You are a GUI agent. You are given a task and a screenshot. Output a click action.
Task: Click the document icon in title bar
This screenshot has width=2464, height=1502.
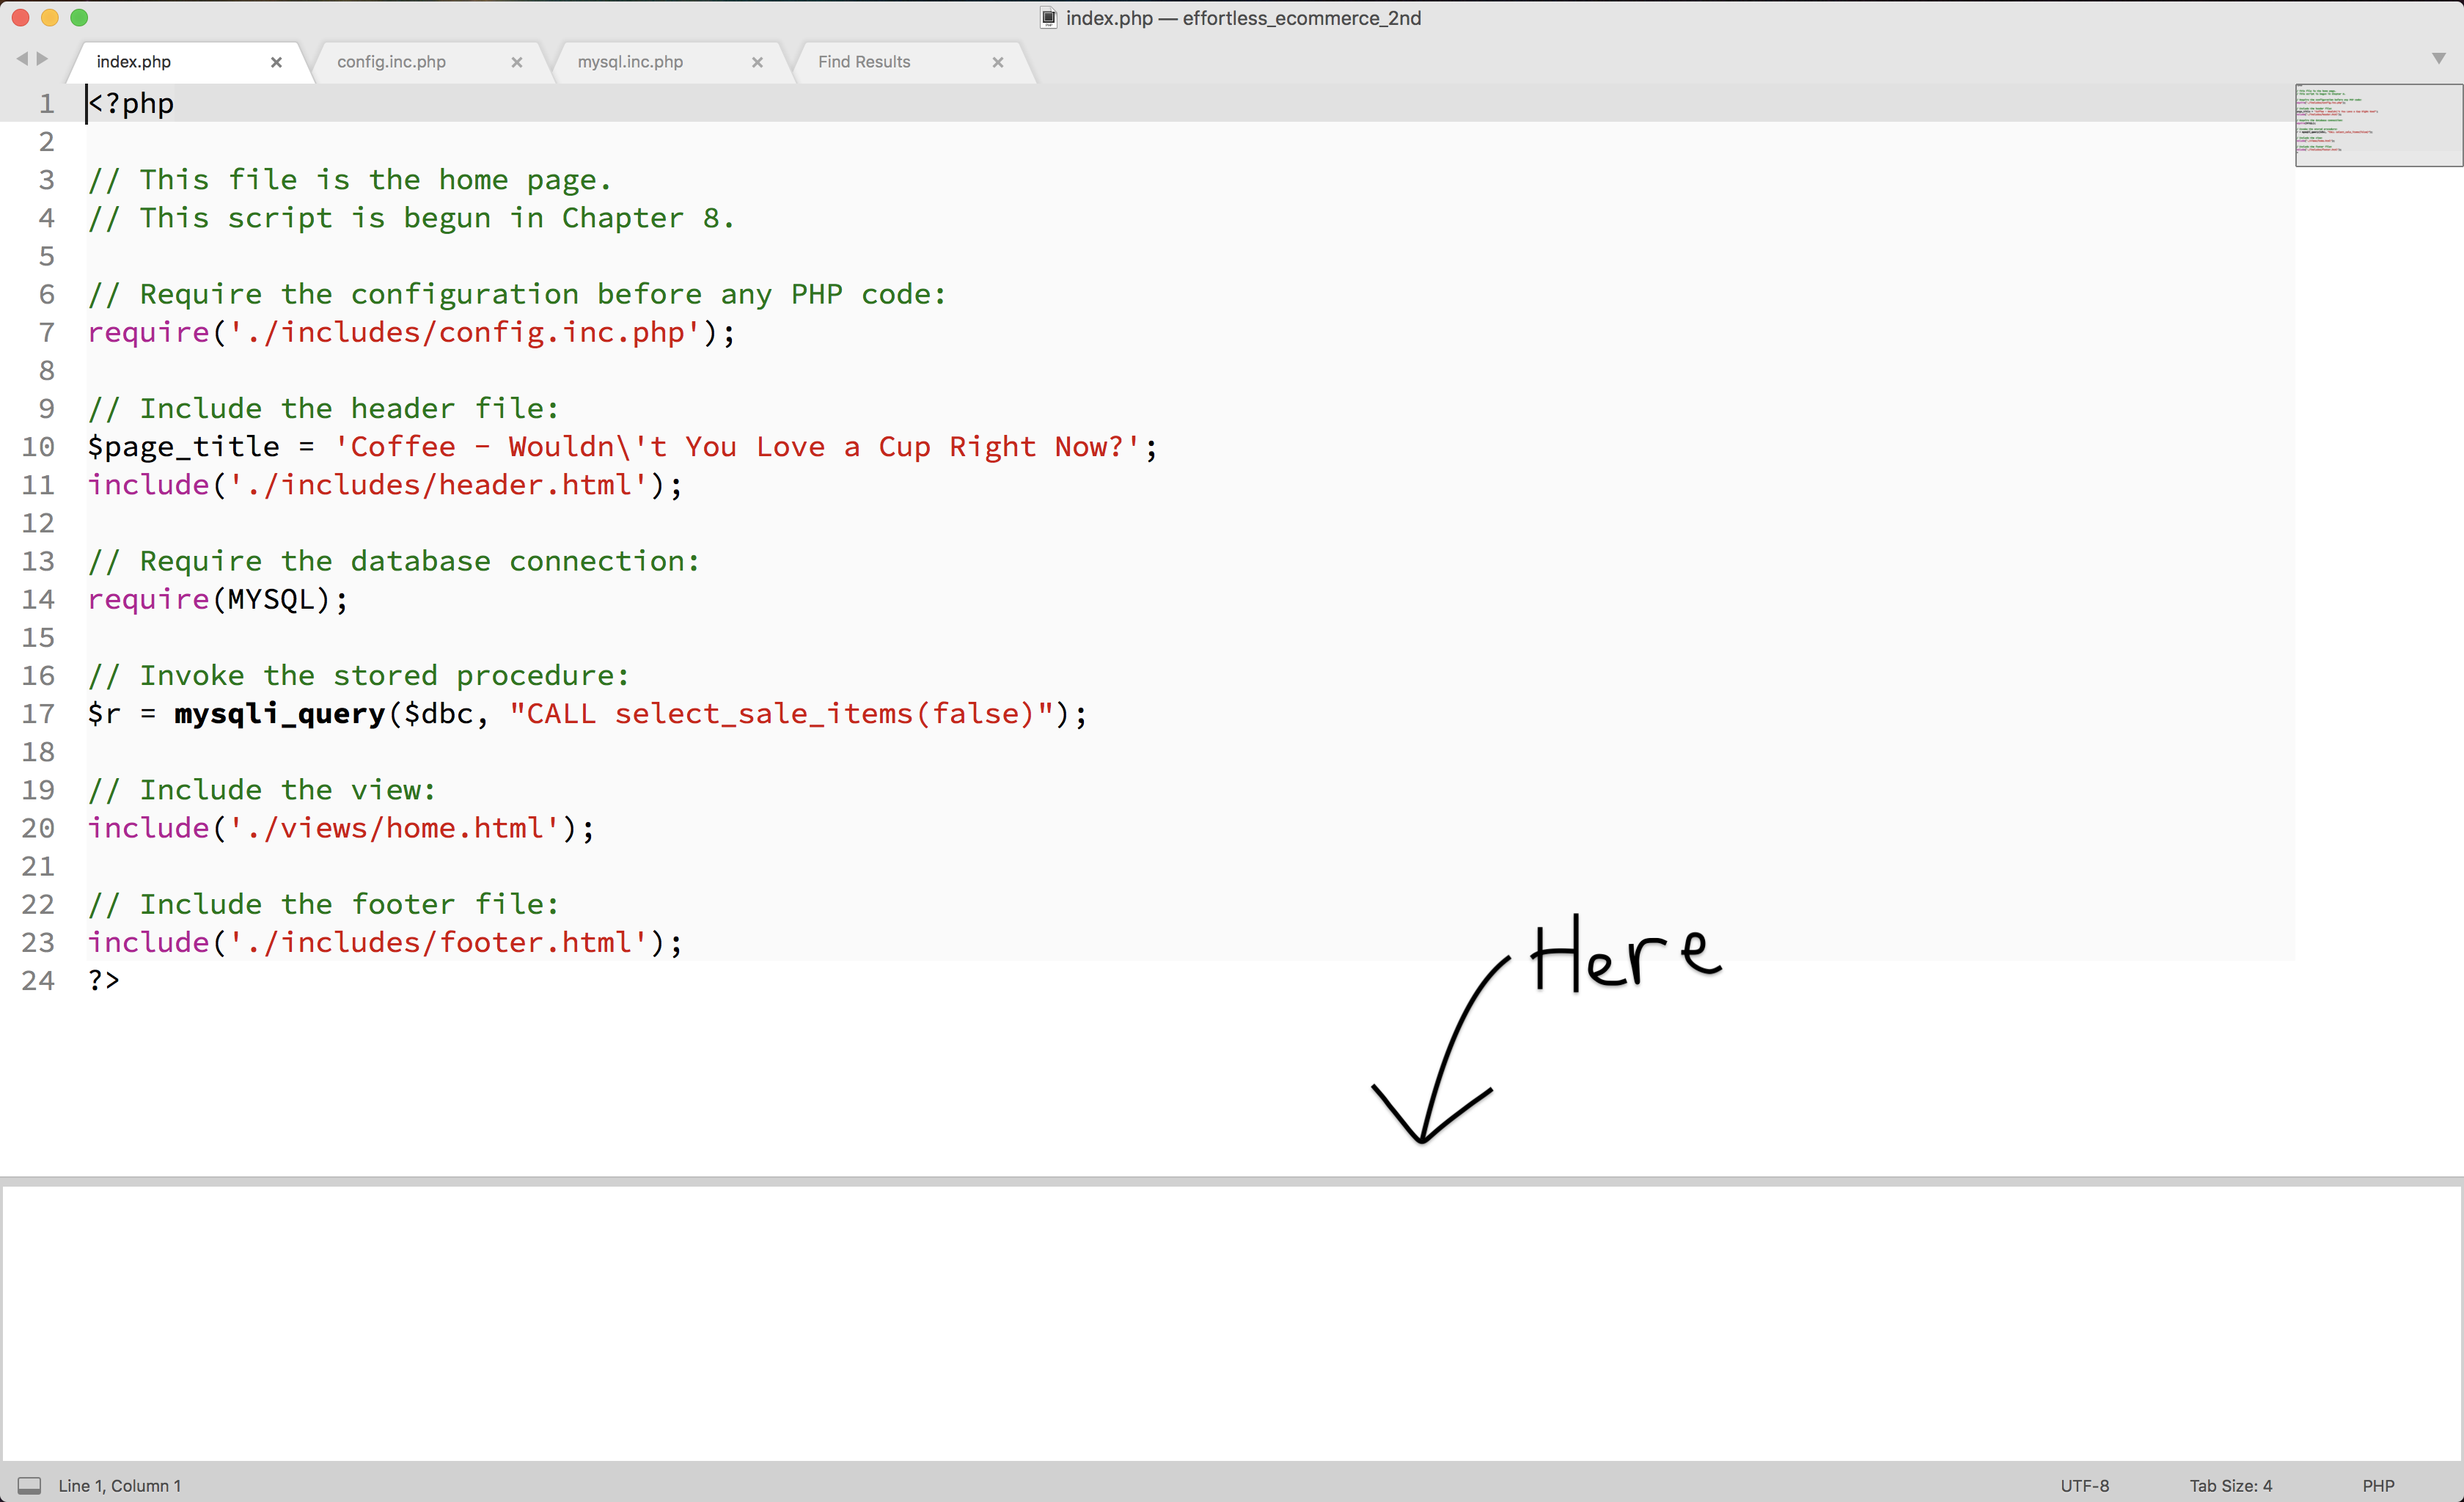[1048, 18]
